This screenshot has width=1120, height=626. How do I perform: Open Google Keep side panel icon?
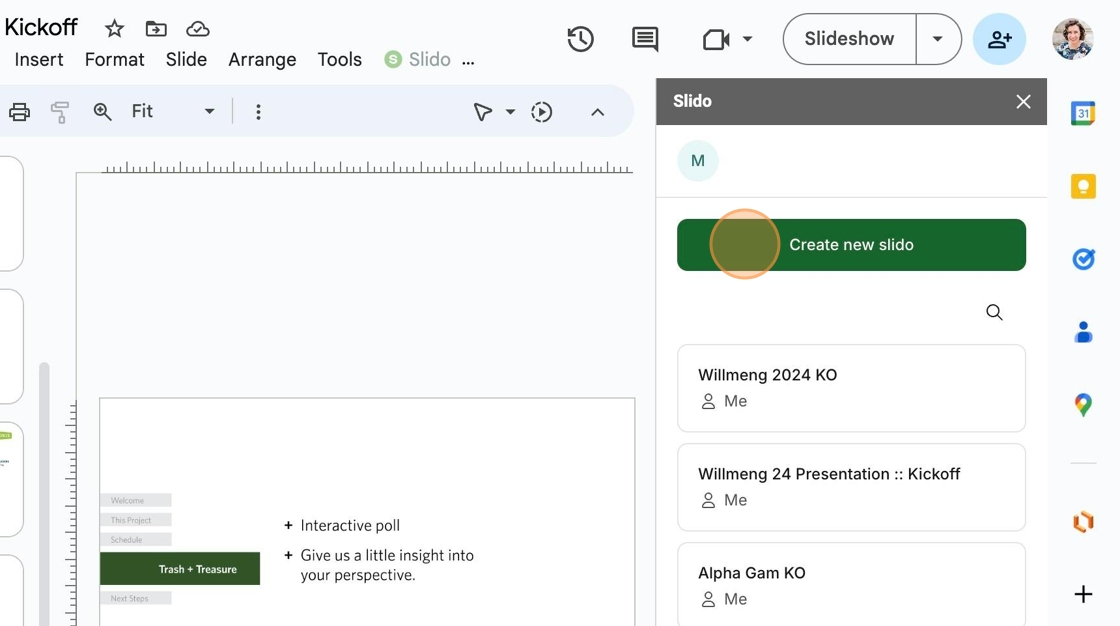pos(1084,187)
